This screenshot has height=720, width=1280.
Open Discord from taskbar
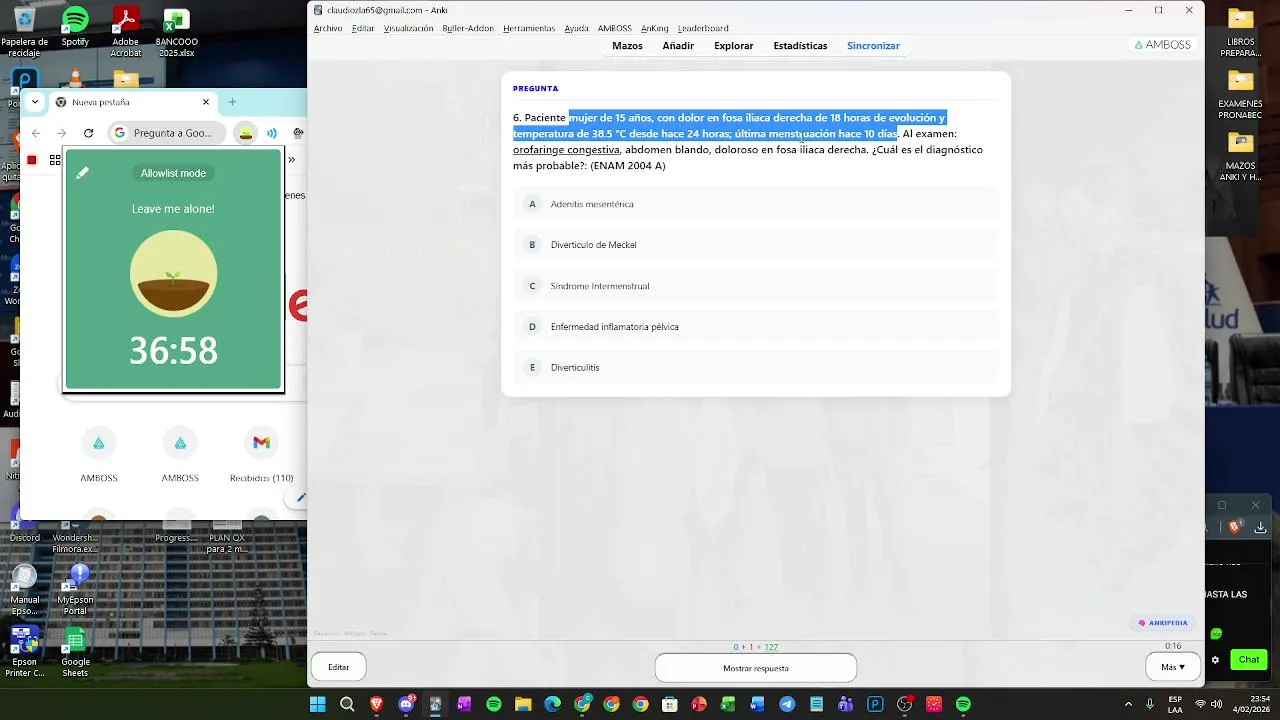406,704
